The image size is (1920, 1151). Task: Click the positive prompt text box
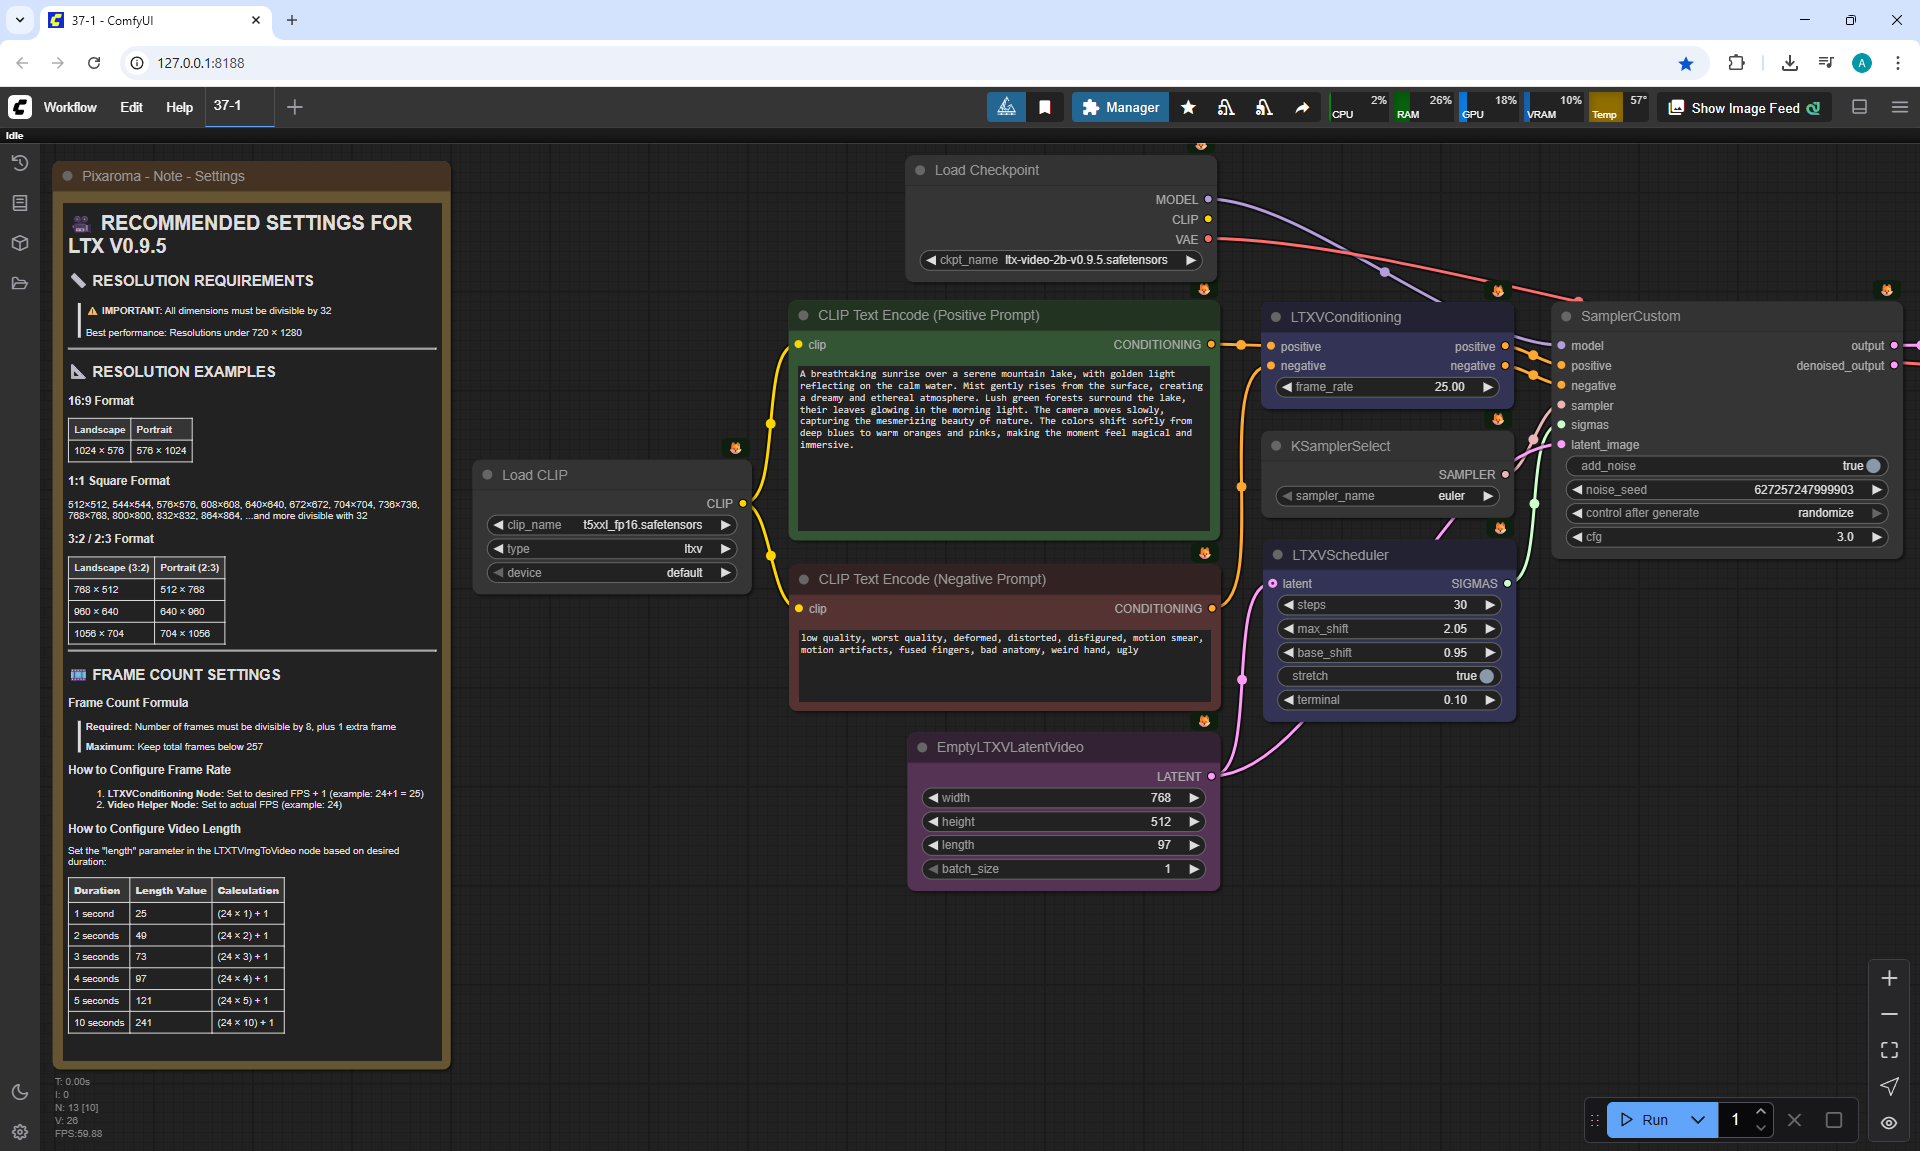tap(1003, 450)
